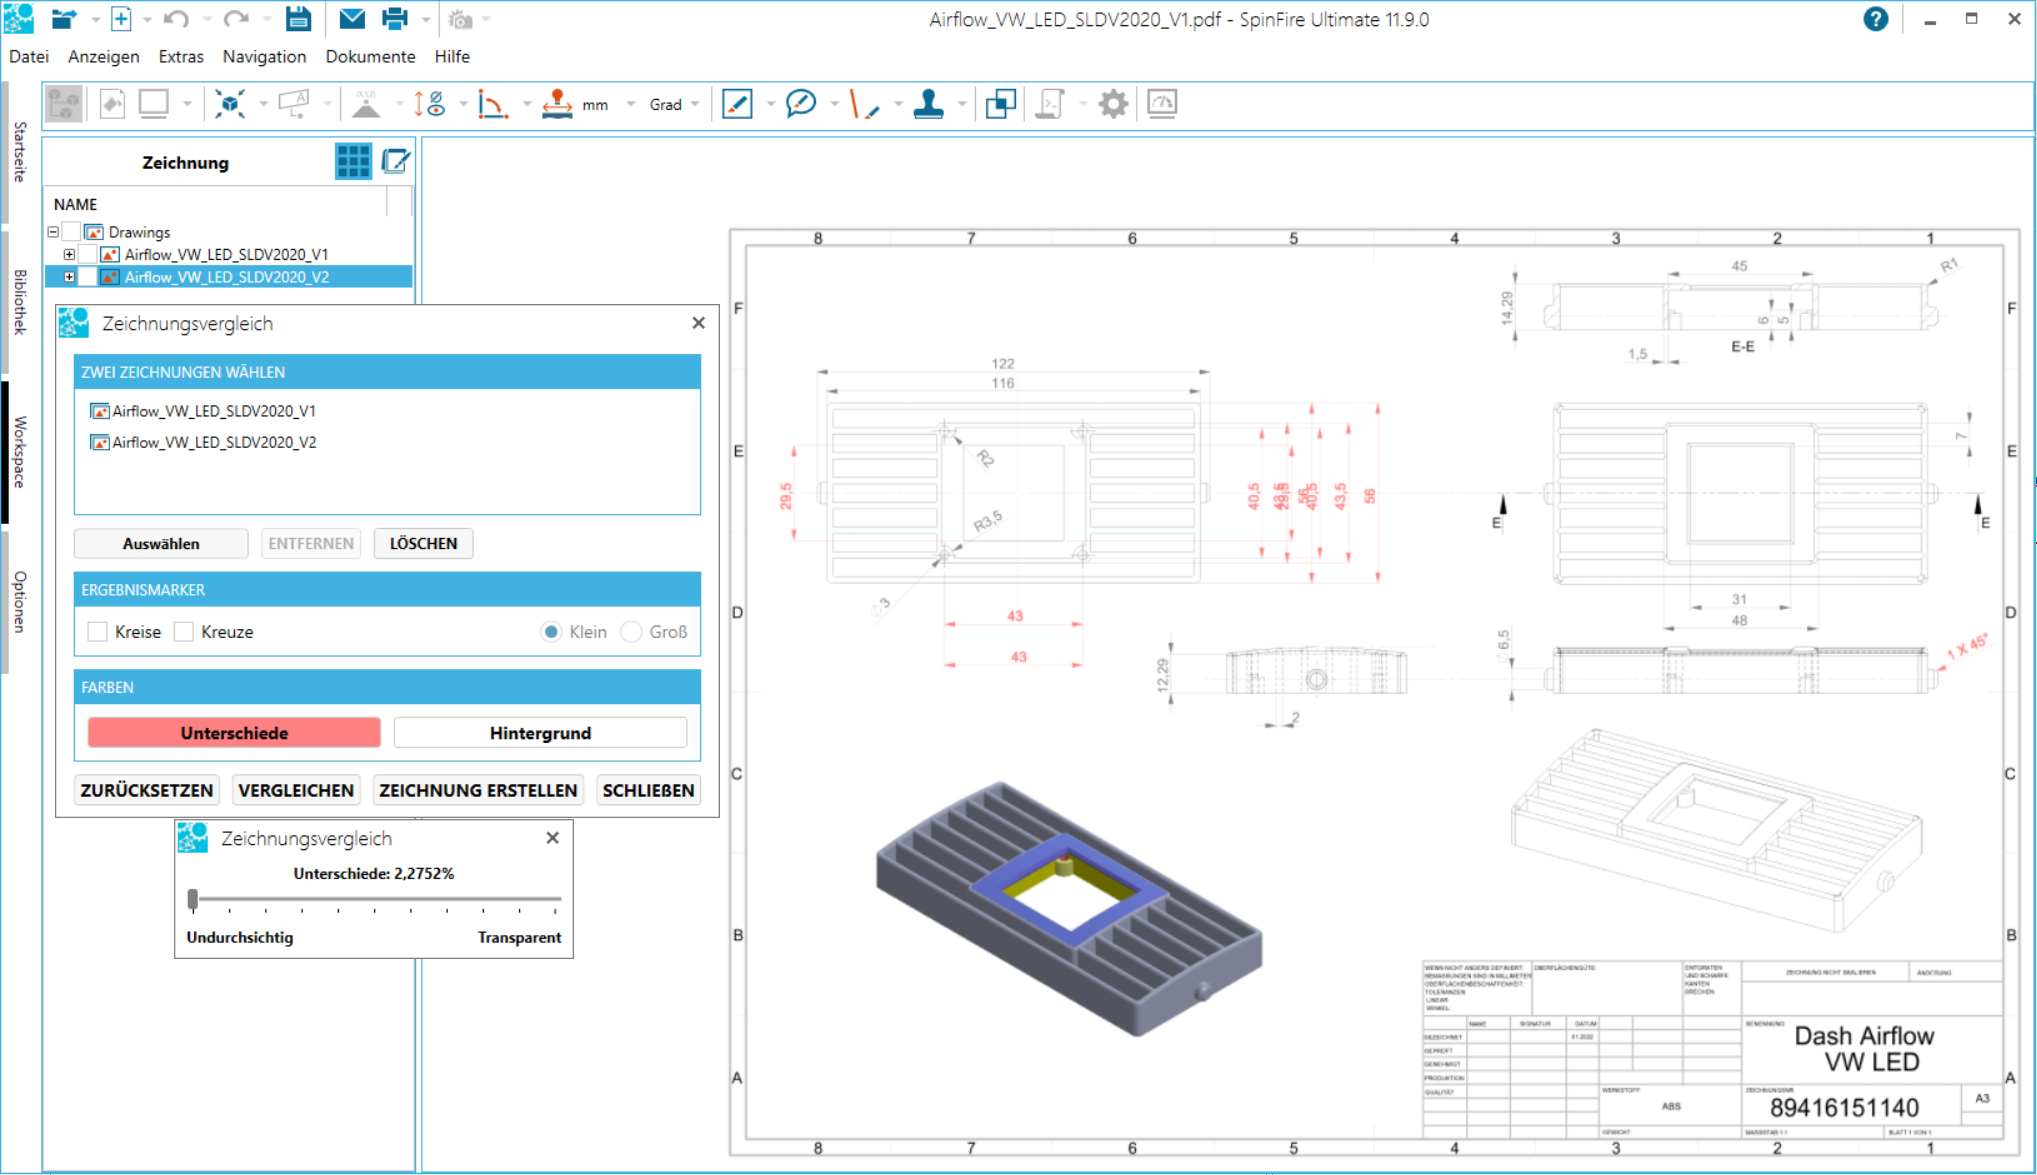The height and width of the screenshot is (1175, 2037).
Task: Select the Groß marker size option
Action: click(x=631, y=632)
